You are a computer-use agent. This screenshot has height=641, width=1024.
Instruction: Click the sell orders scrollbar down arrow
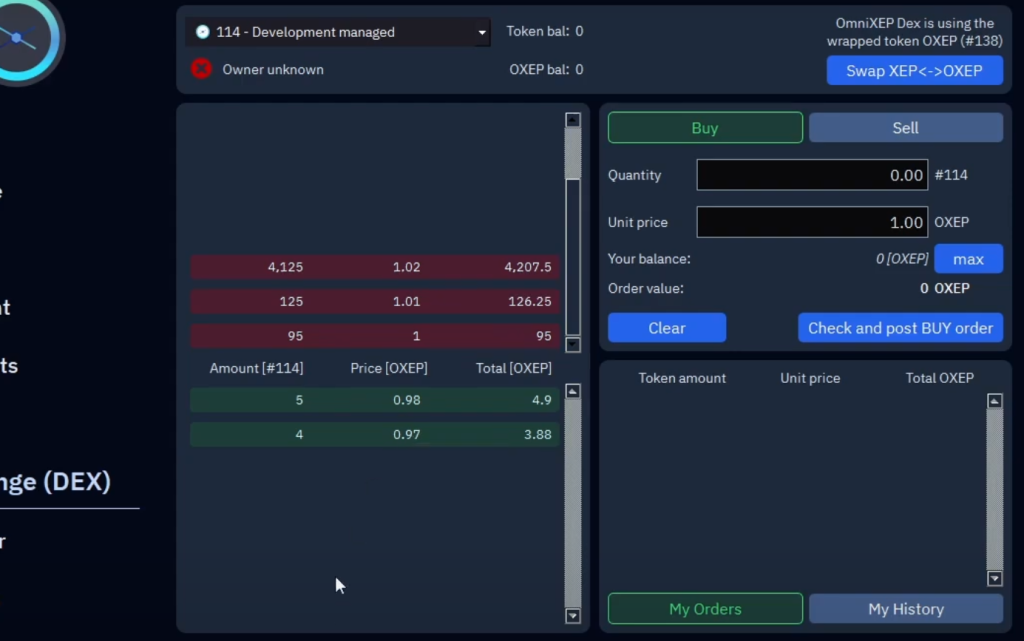point(573,344)
